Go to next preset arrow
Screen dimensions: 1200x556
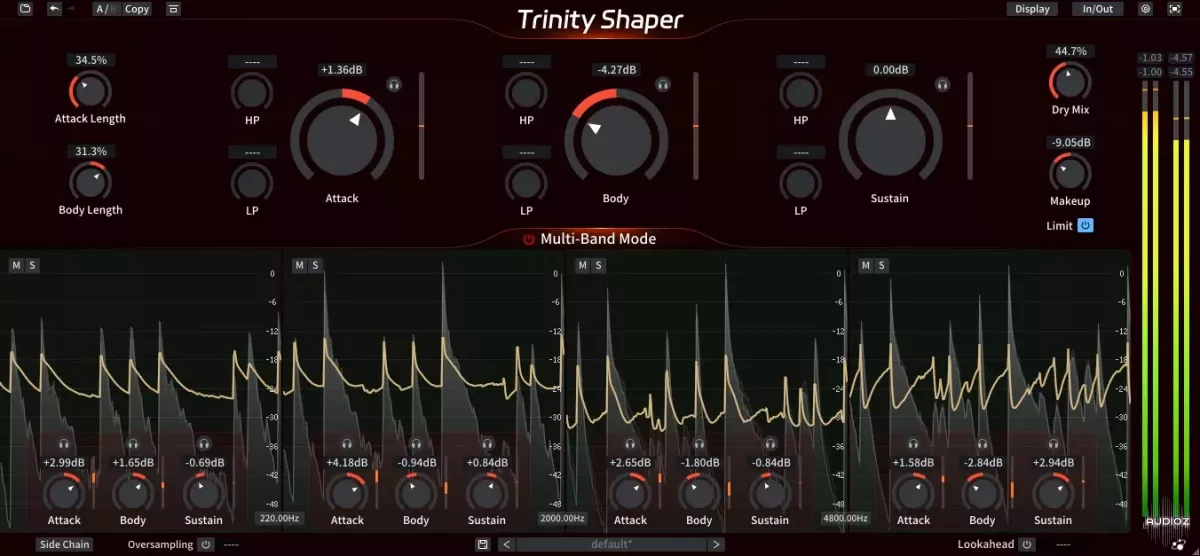click(x=716, y=545)
